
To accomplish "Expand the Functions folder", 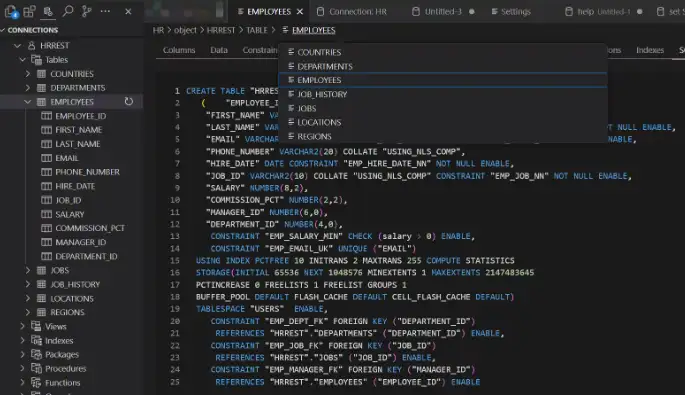I will click(22, 383).
